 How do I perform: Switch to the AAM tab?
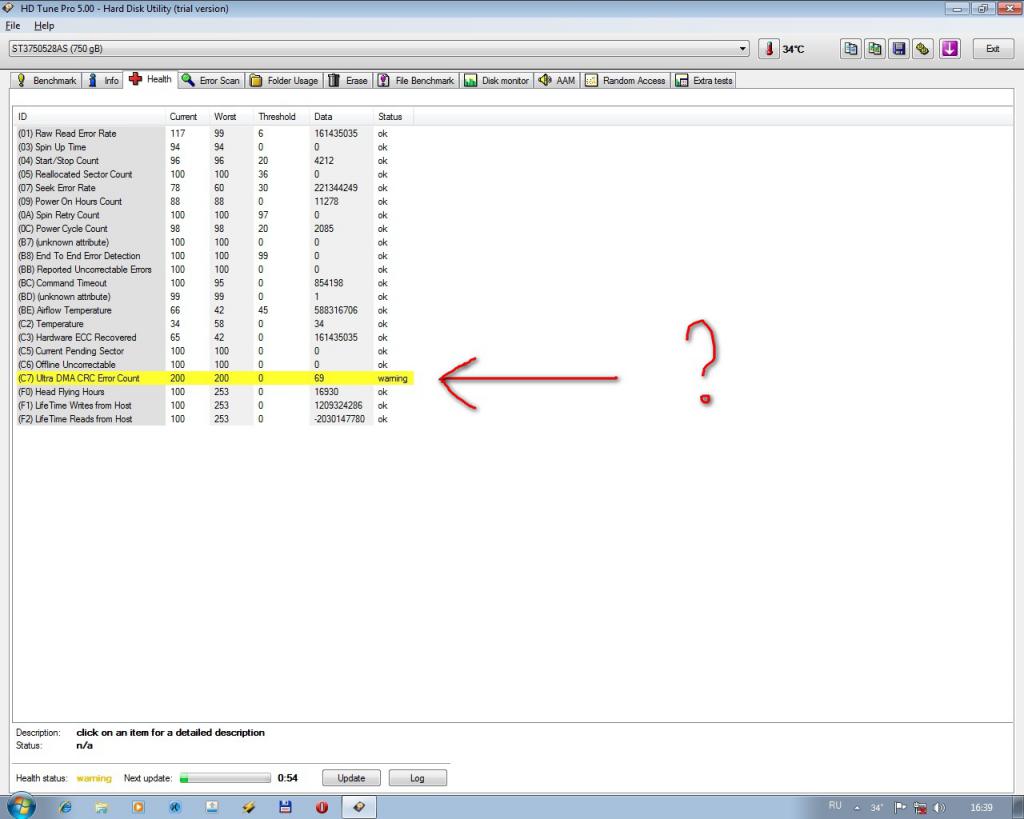[557, 80]
